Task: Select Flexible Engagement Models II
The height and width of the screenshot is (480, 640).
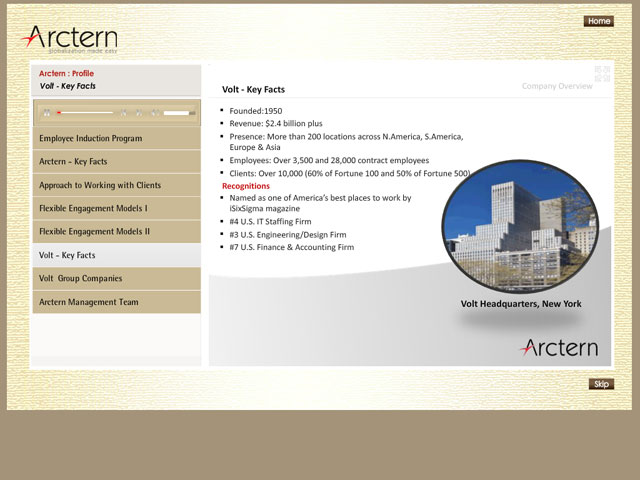Action: 116,231
